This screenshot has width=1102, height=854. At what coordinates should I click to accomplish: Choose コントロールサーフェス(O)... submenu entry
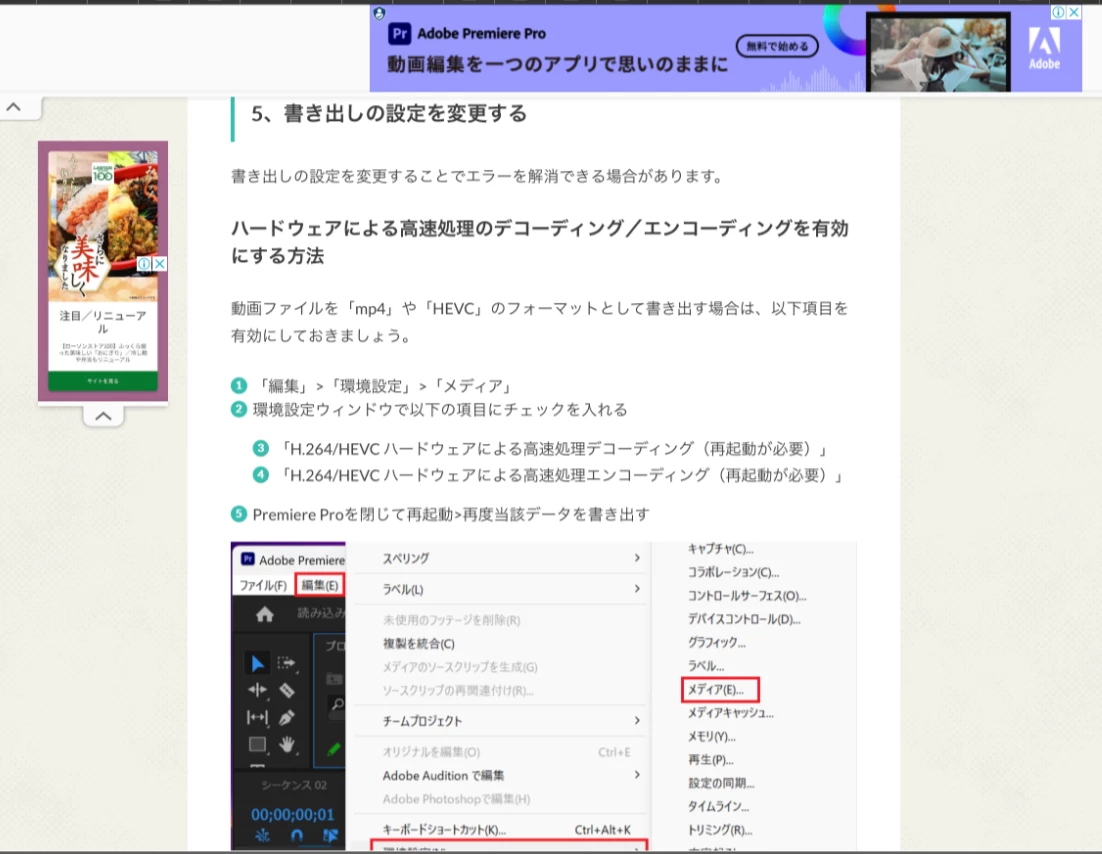(746, 595)
